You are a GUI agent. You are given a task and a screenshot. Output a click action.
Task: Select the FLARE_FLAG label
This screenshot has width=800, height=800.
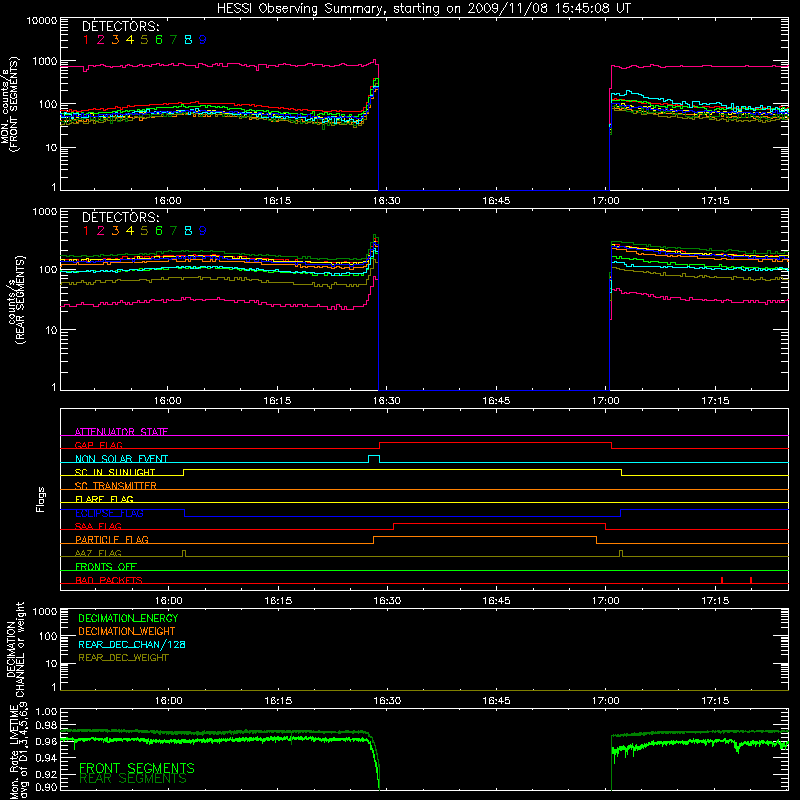pos(104,499)
